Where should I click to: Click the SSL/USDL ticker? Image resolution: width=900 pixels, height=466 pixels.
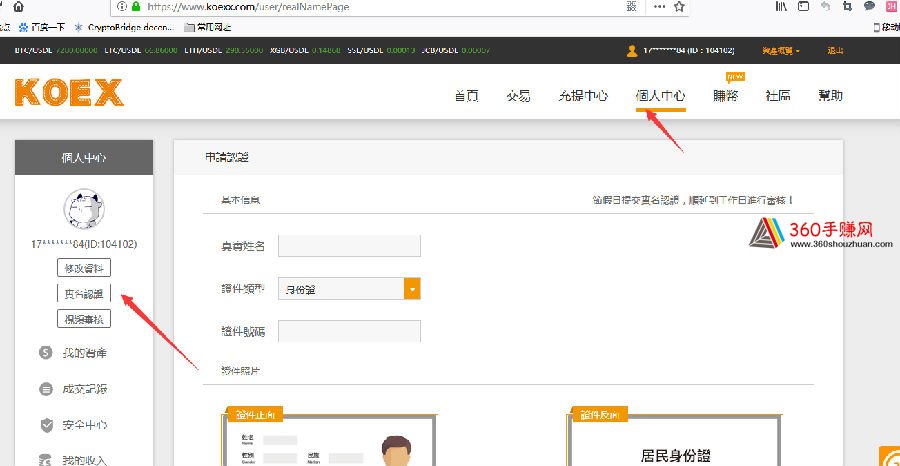coord(381,51)
